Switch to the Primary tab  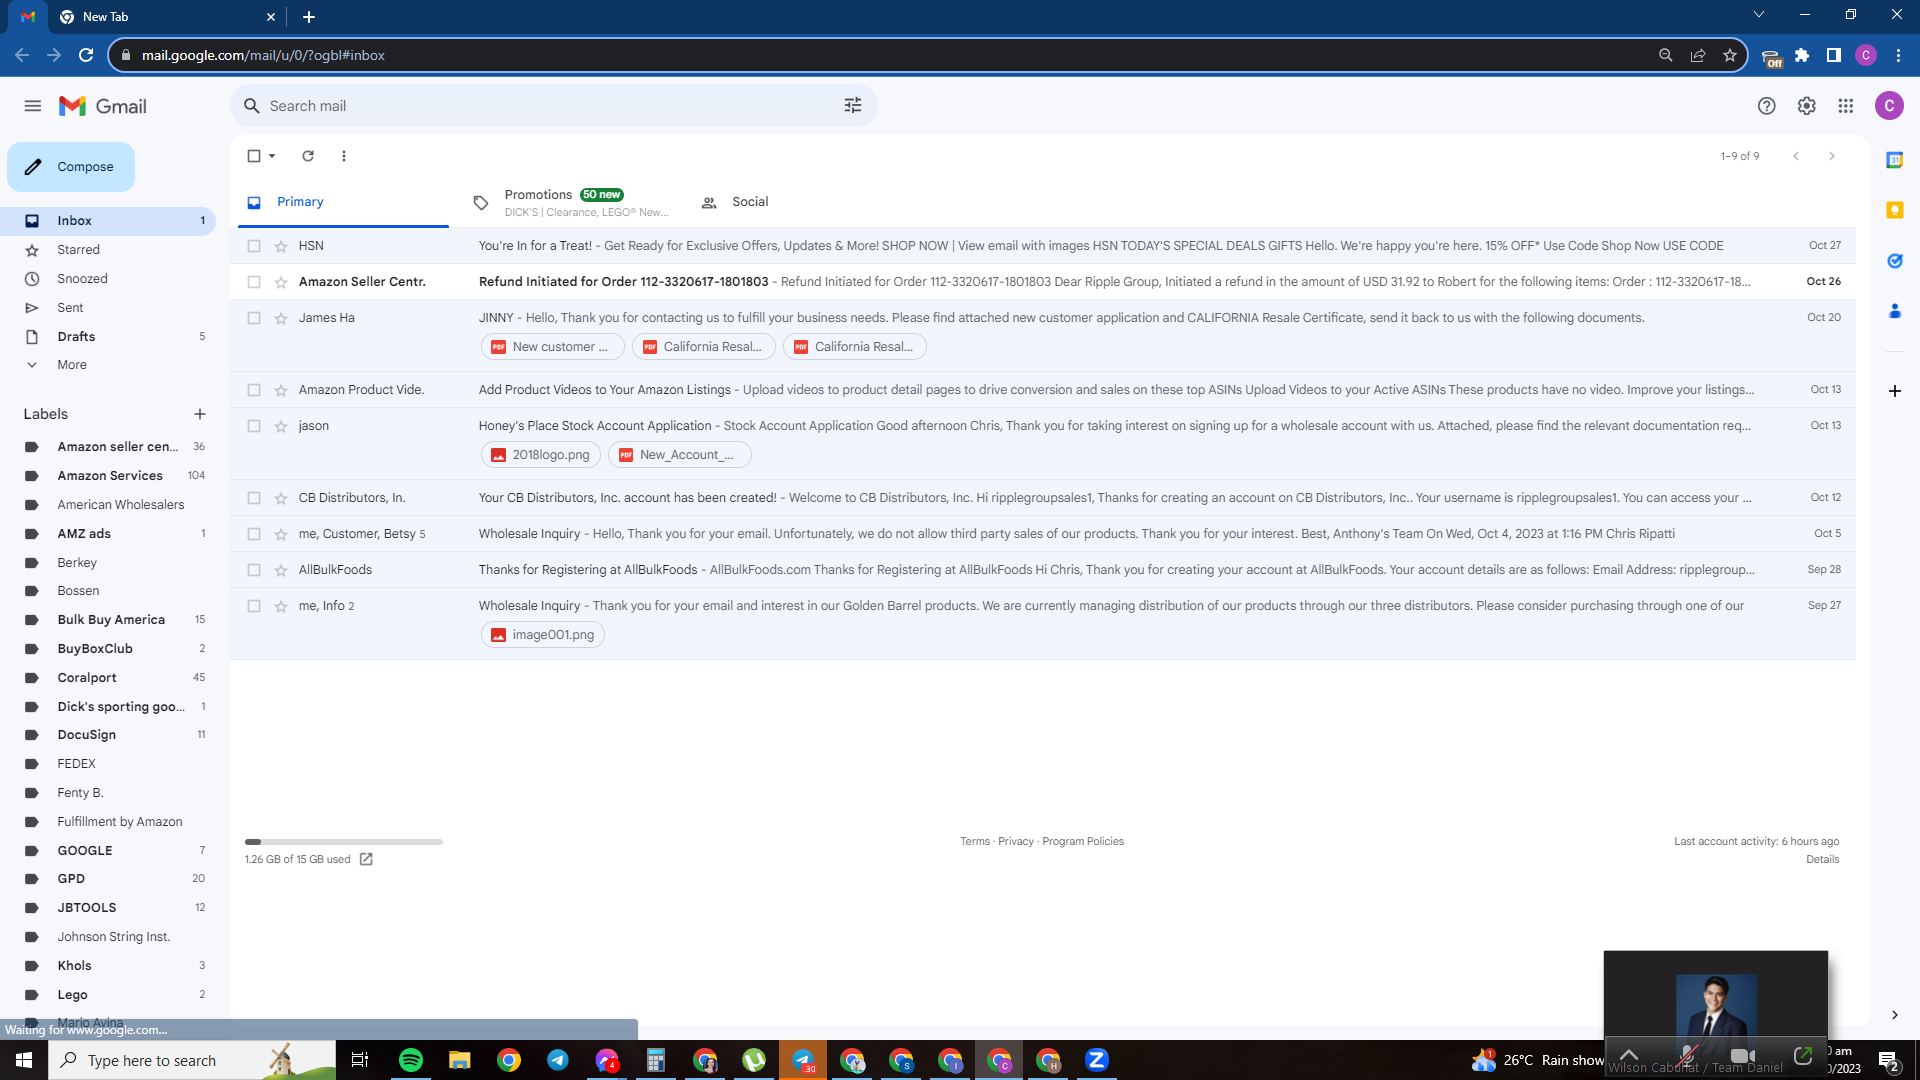point(343,202)
